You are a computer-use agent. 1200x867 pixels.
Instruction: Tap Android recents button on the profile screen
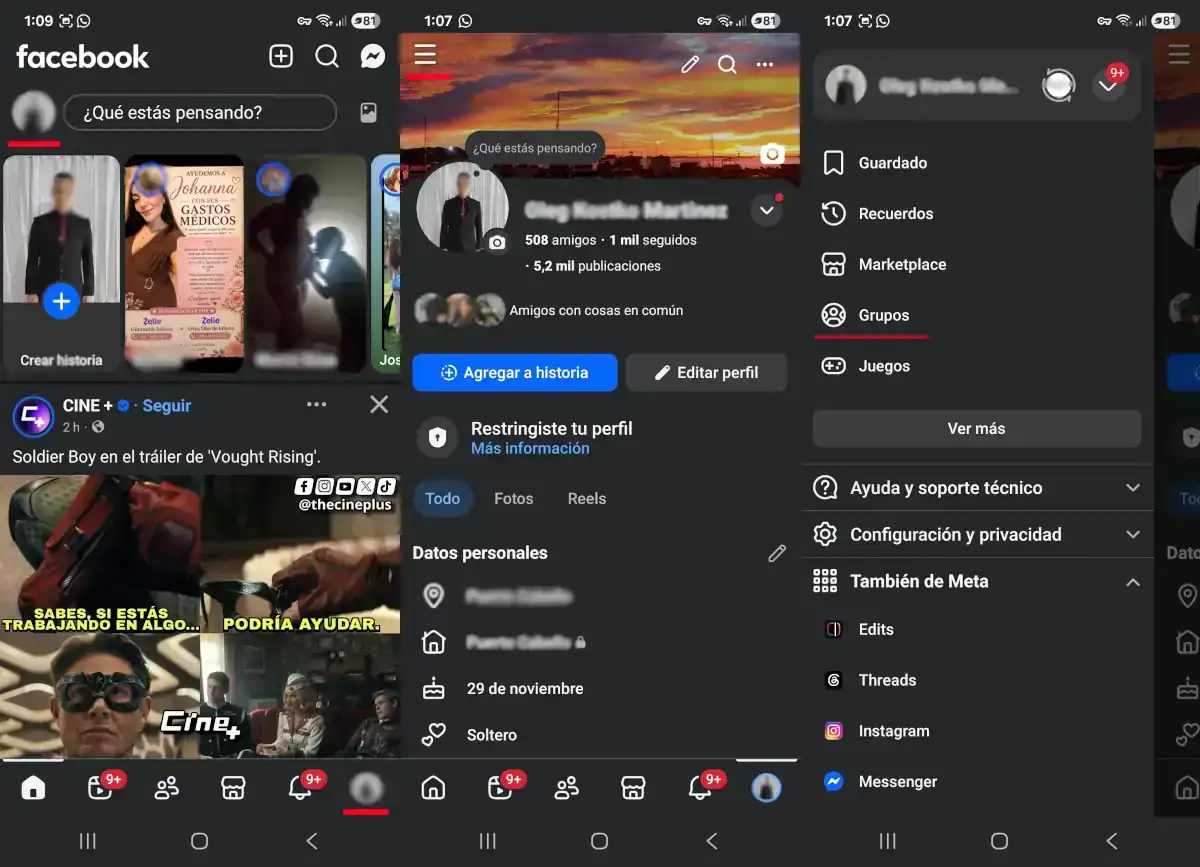pyautogui.click(x=487, y=841)
